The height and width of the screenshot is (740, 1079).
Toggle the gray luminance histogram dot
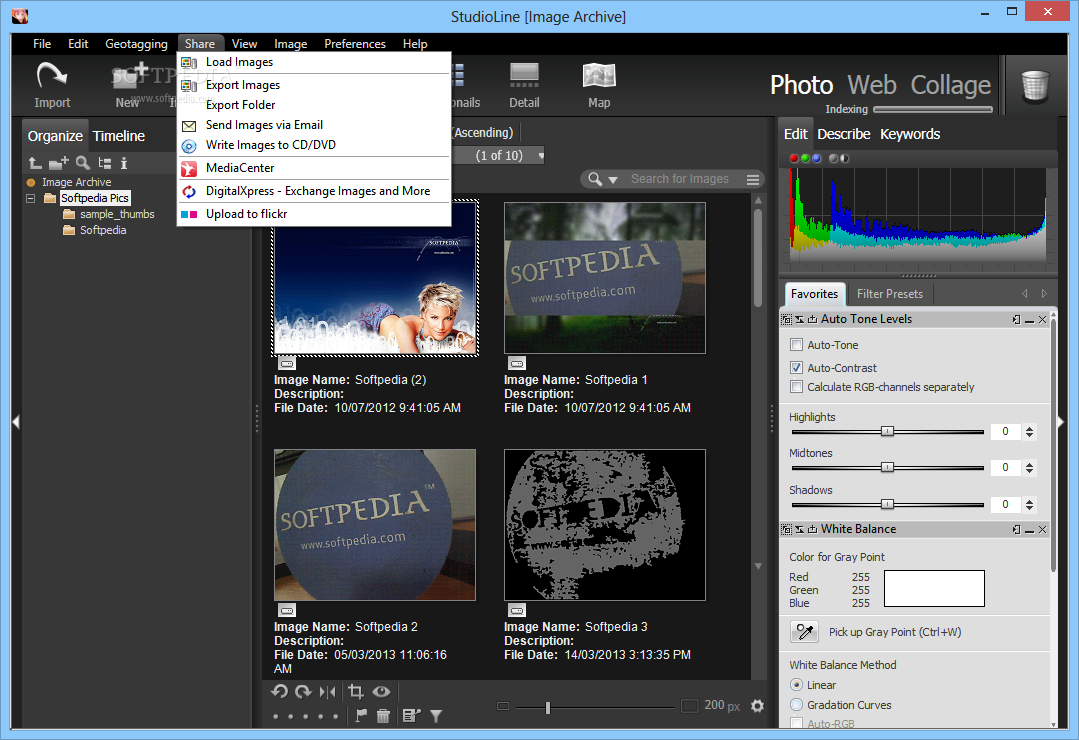coord(833,158)
